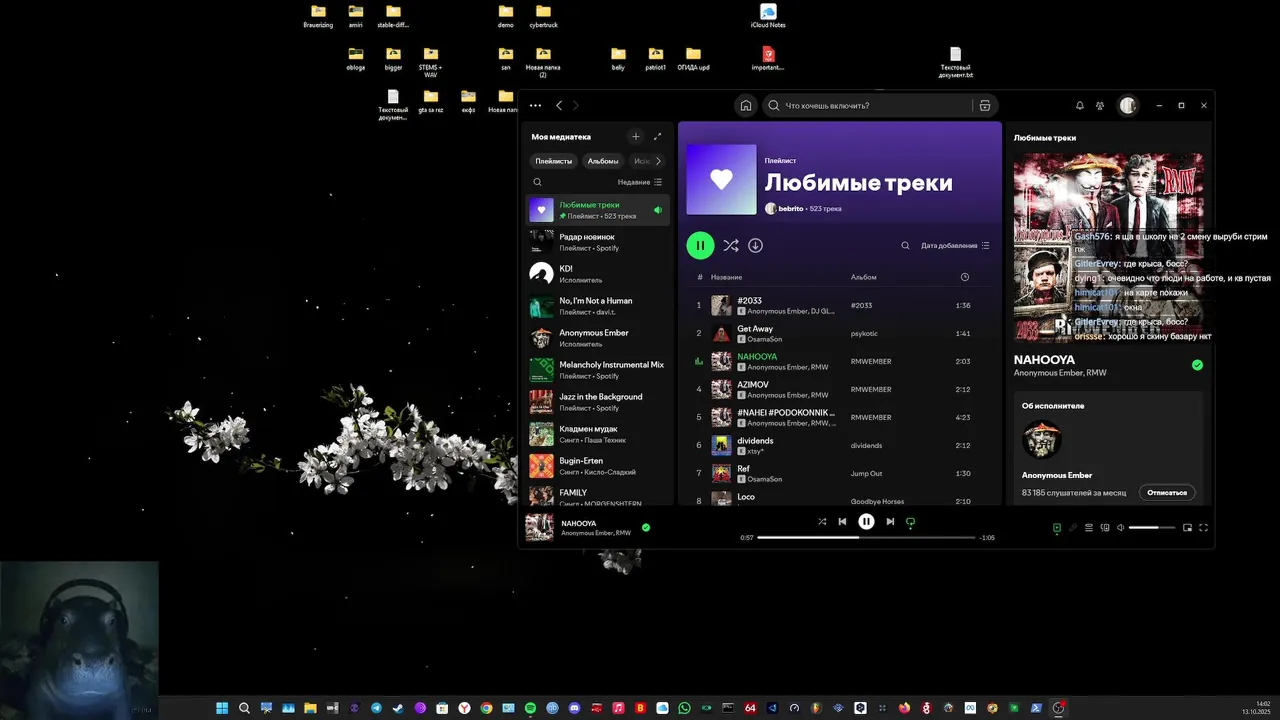Go forward with the right arrow in Spotify

click(x=576, y=105)
